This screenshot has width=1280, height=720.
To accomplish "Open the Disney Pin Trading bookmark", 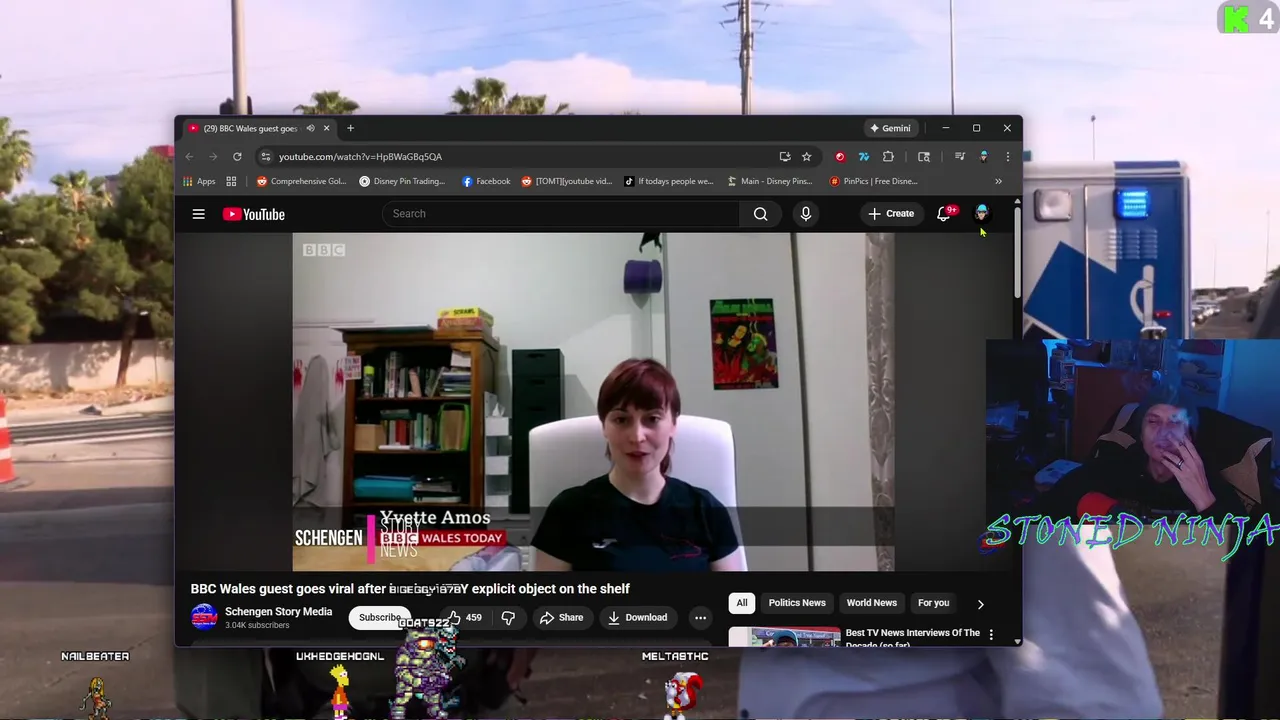I will click(402, 181).
